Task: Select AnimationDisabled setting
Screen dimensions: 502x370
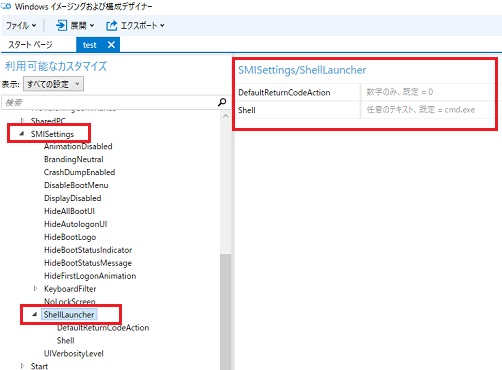Action: pos(78,146)
